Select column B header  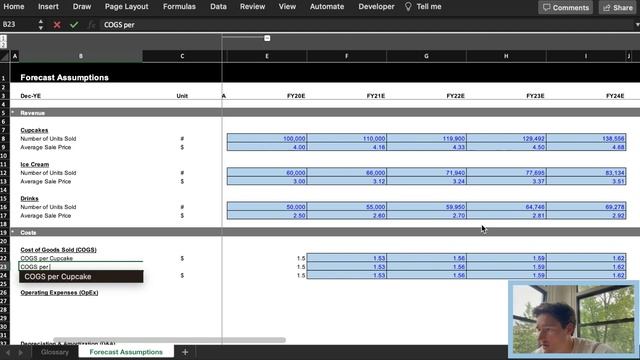point(81,56)
